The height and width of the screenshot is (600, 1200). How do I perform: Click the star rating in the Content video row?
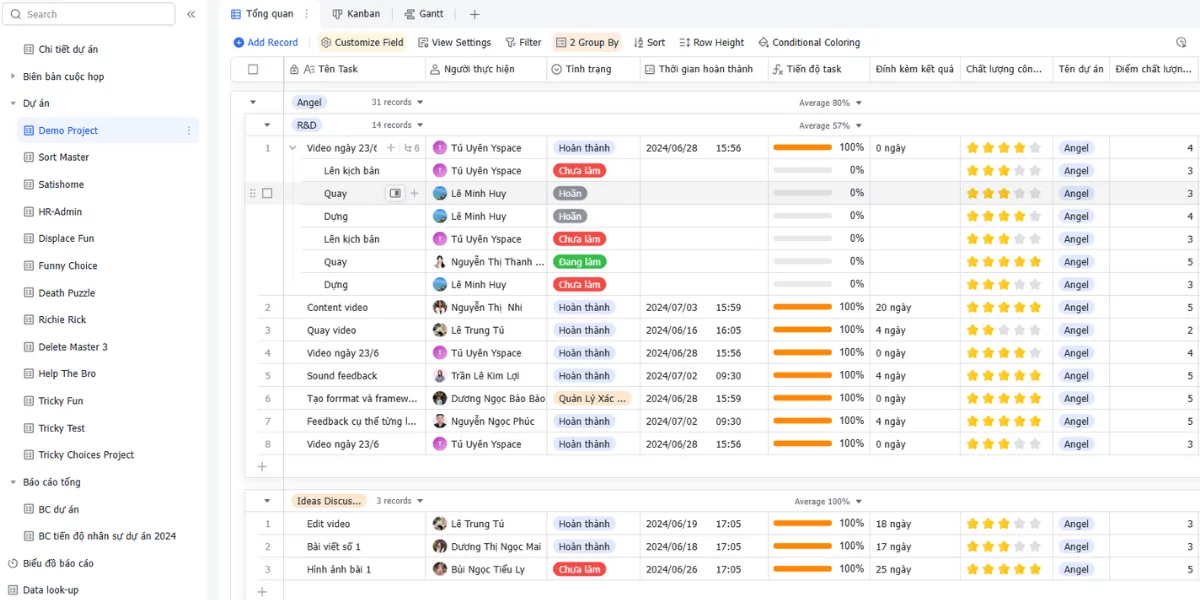1003,308
